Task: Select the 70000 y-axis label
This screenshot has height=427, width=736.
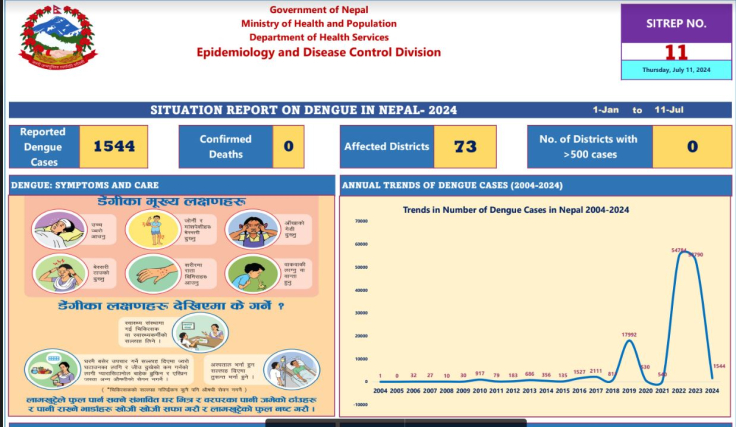Action: point(361,221)
